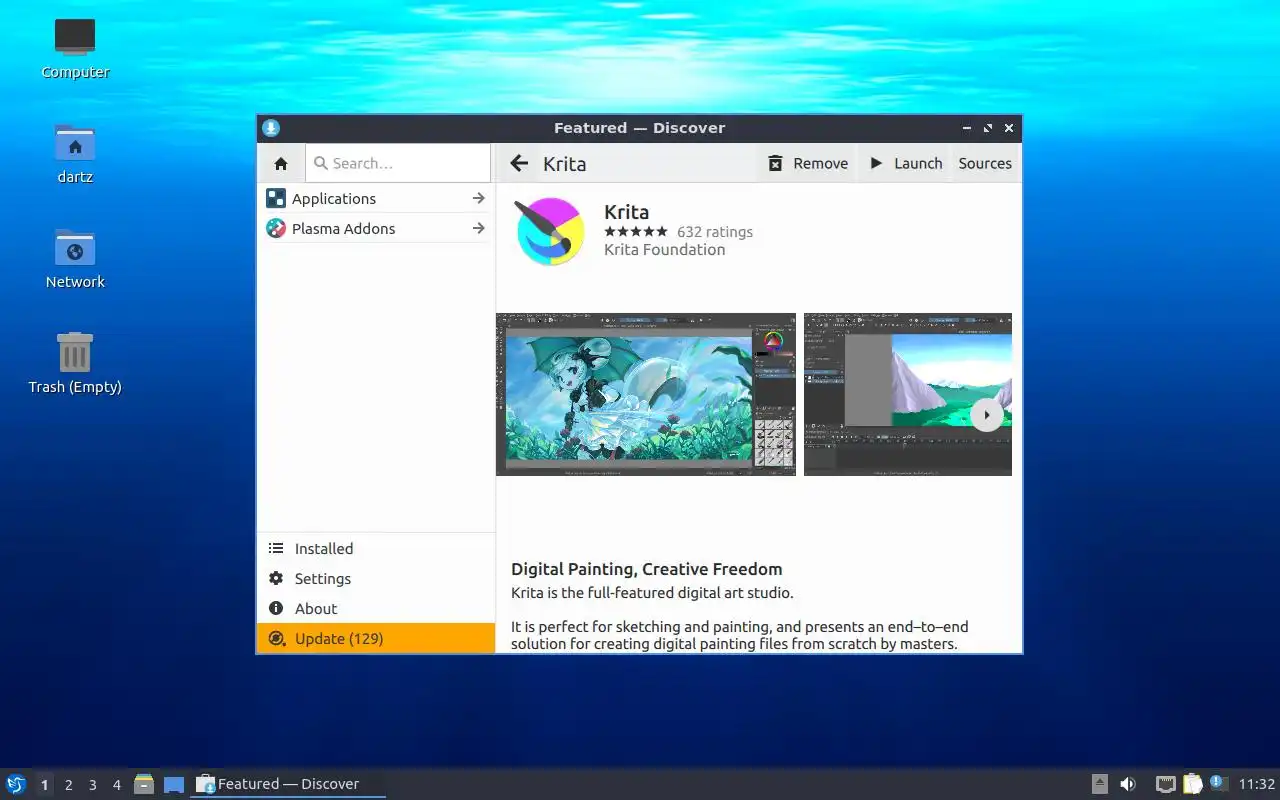Open the volume control tray icon
Screen dimensions: 1280x800
click(1128, 784)
